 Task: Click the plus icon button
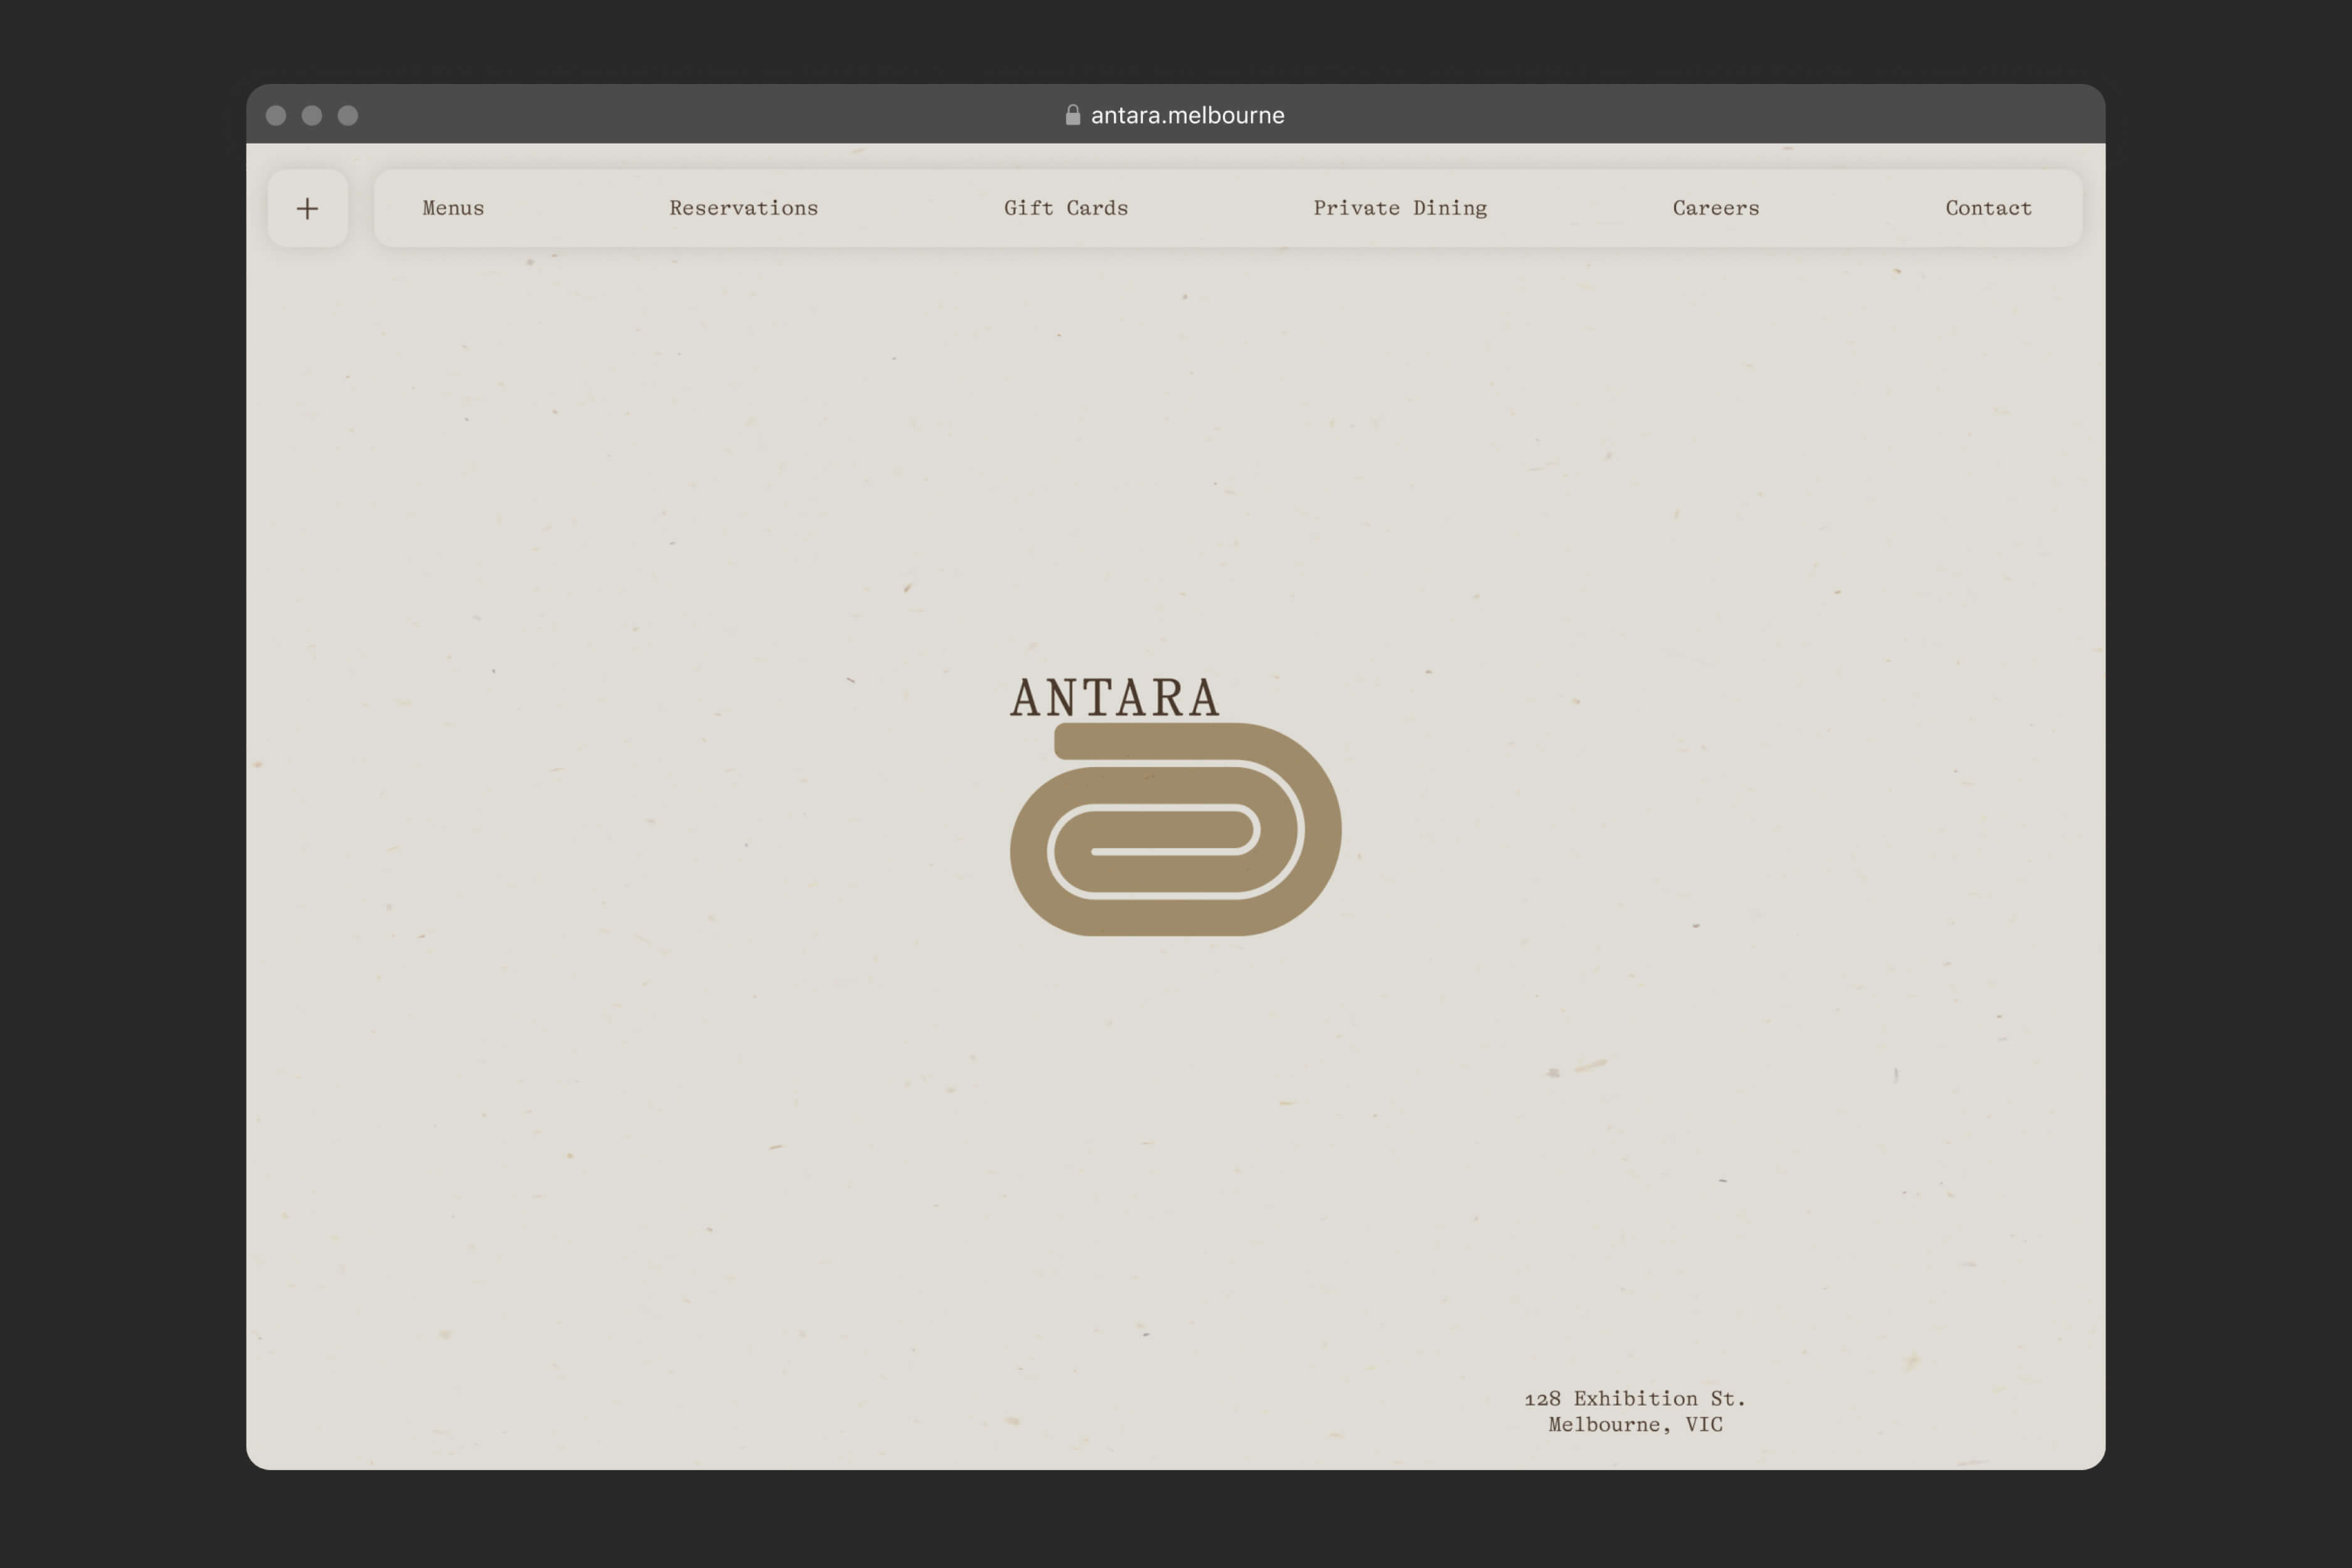tap(308, 208)
